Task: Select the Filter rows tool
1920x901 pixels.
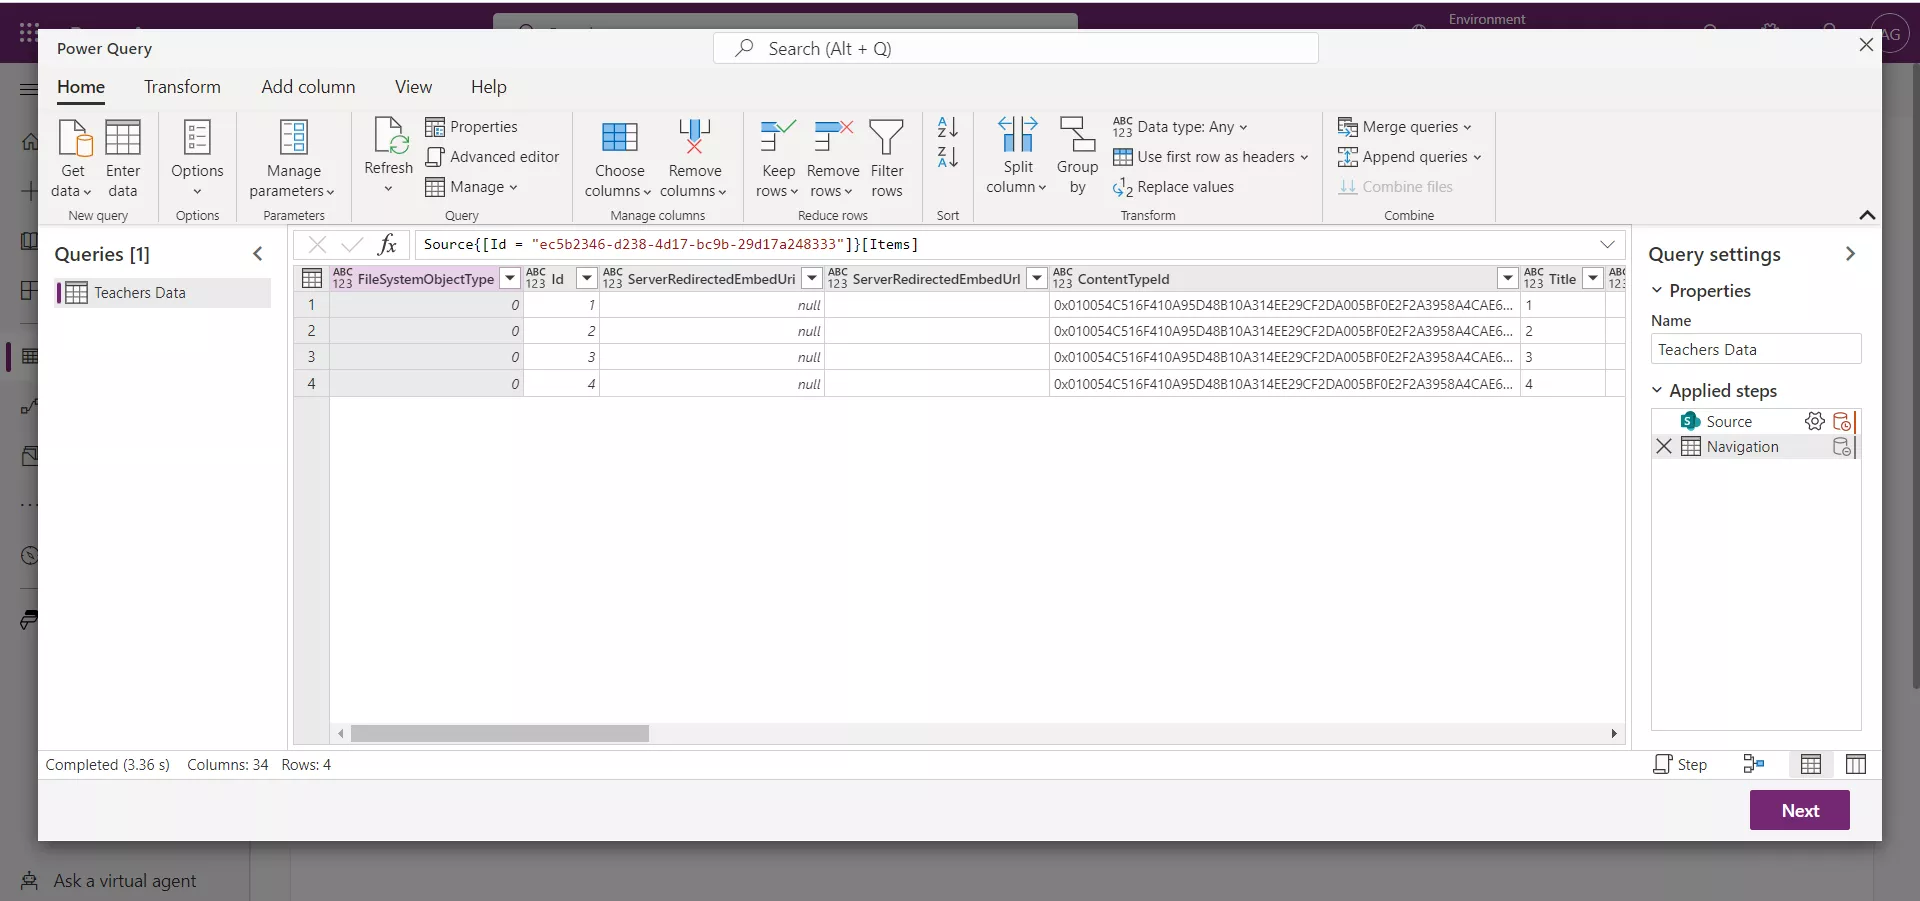Action: coord(888,157)
